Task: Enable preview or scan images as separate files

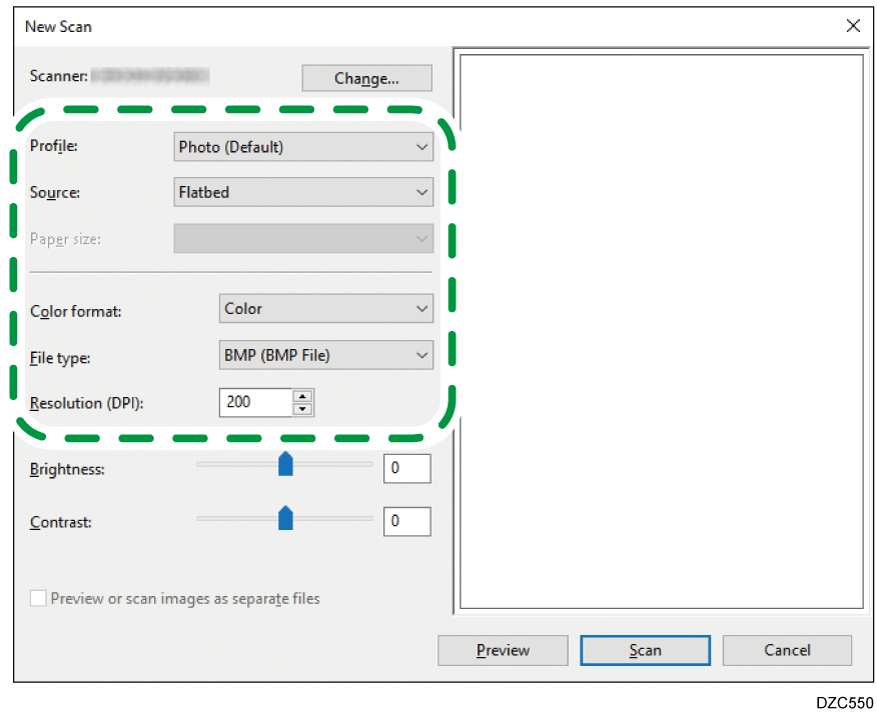Action: [x=38, y=598]
